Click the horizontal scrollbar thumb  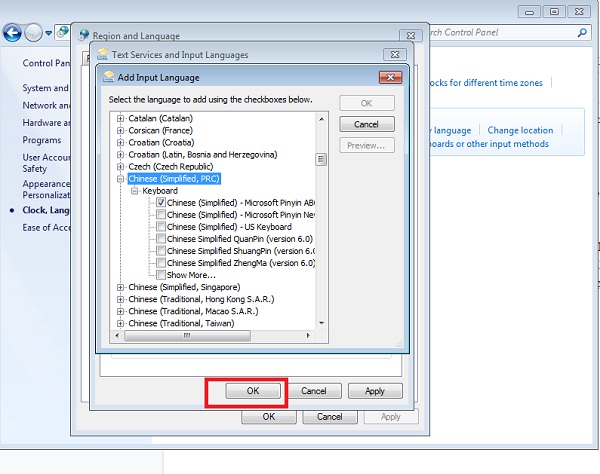point(187,336)
